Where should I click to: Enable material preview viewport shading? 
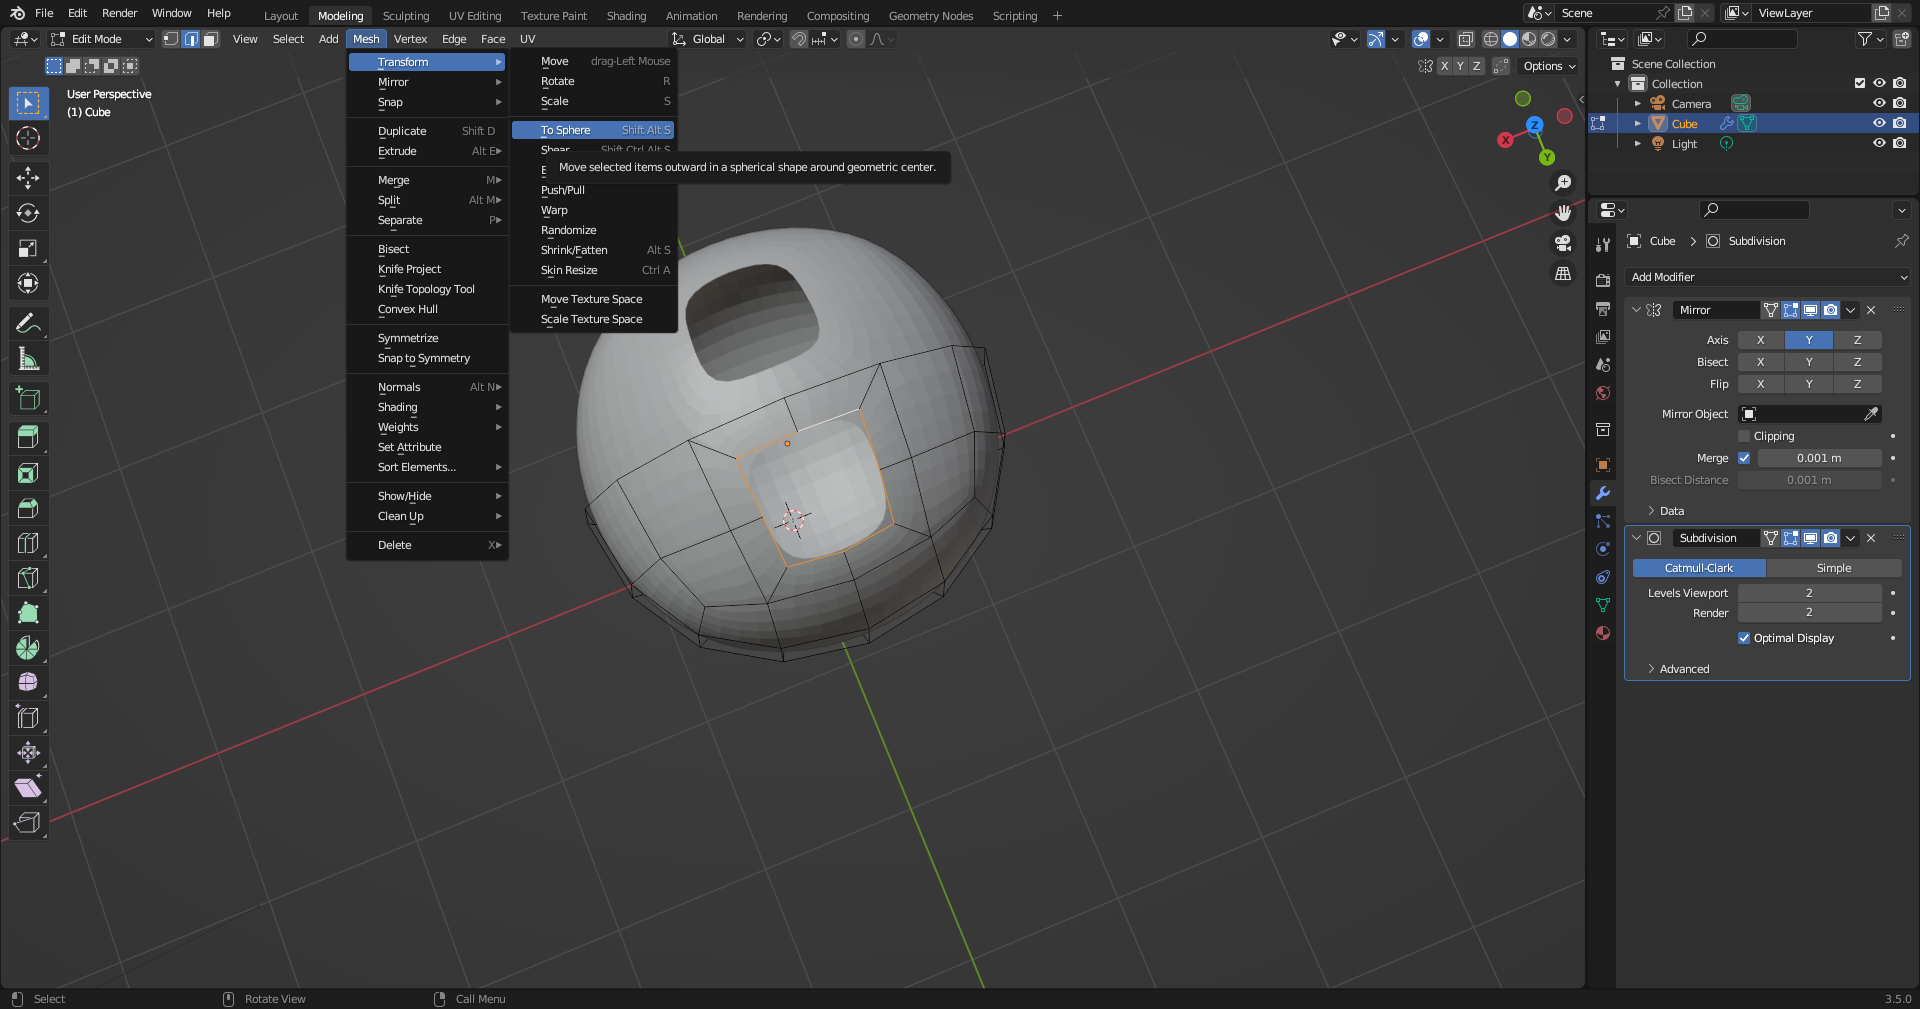1529,39
